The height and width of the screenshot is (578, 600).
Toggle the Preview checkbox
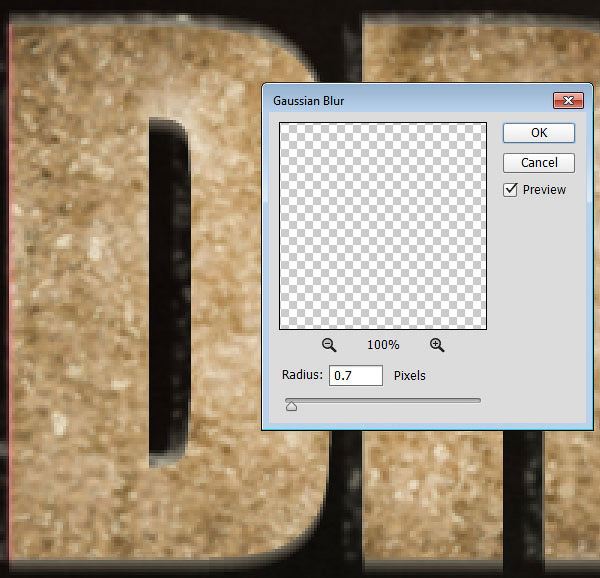pos(510,190)
